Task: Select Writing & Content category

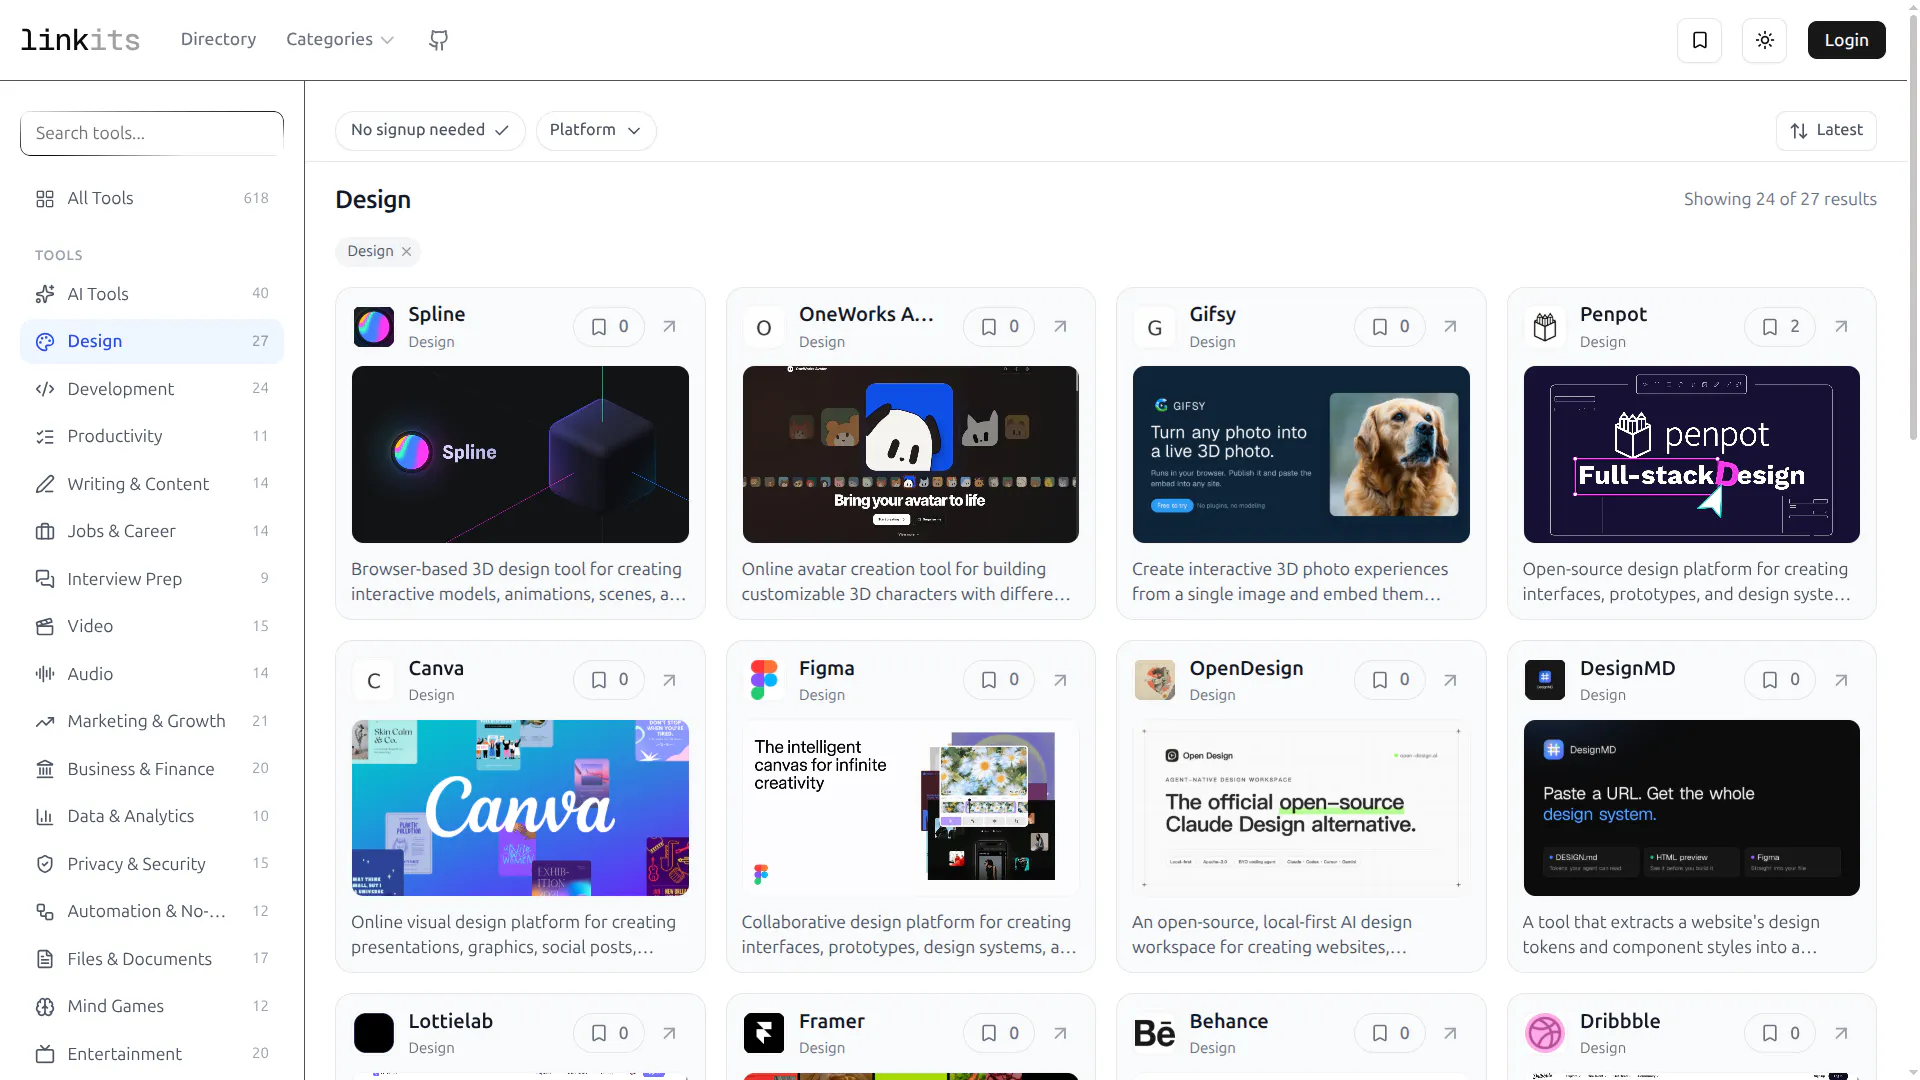Action: coord(152,483)
